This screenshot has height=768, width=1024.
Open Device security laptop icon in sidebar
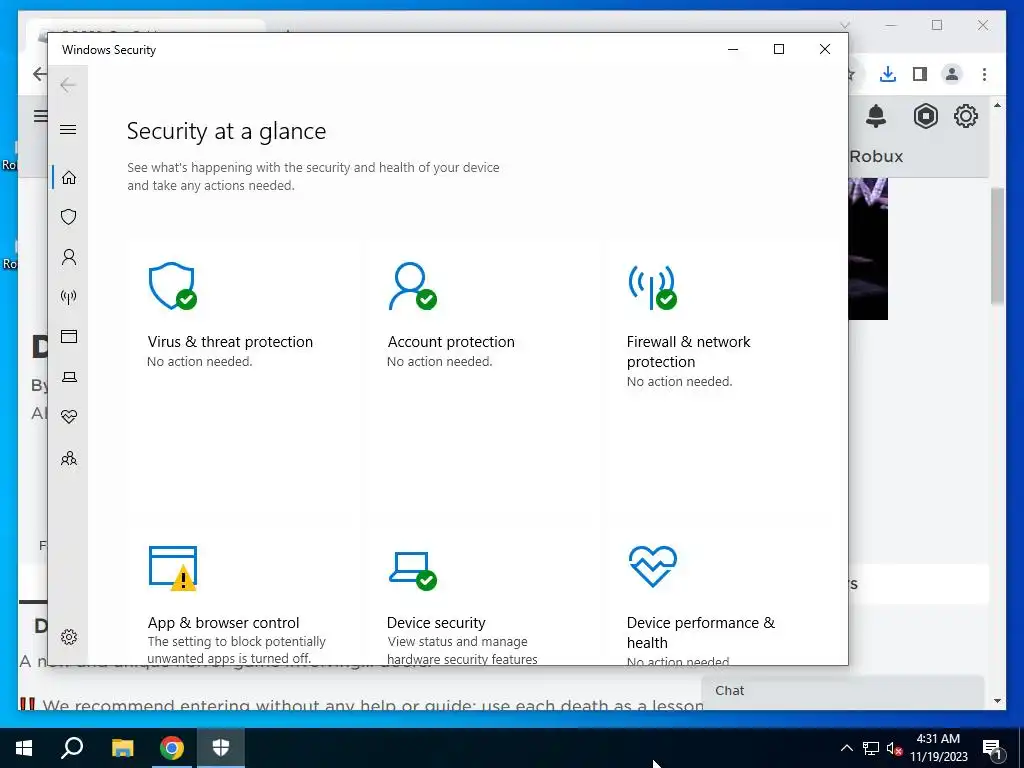69,377
